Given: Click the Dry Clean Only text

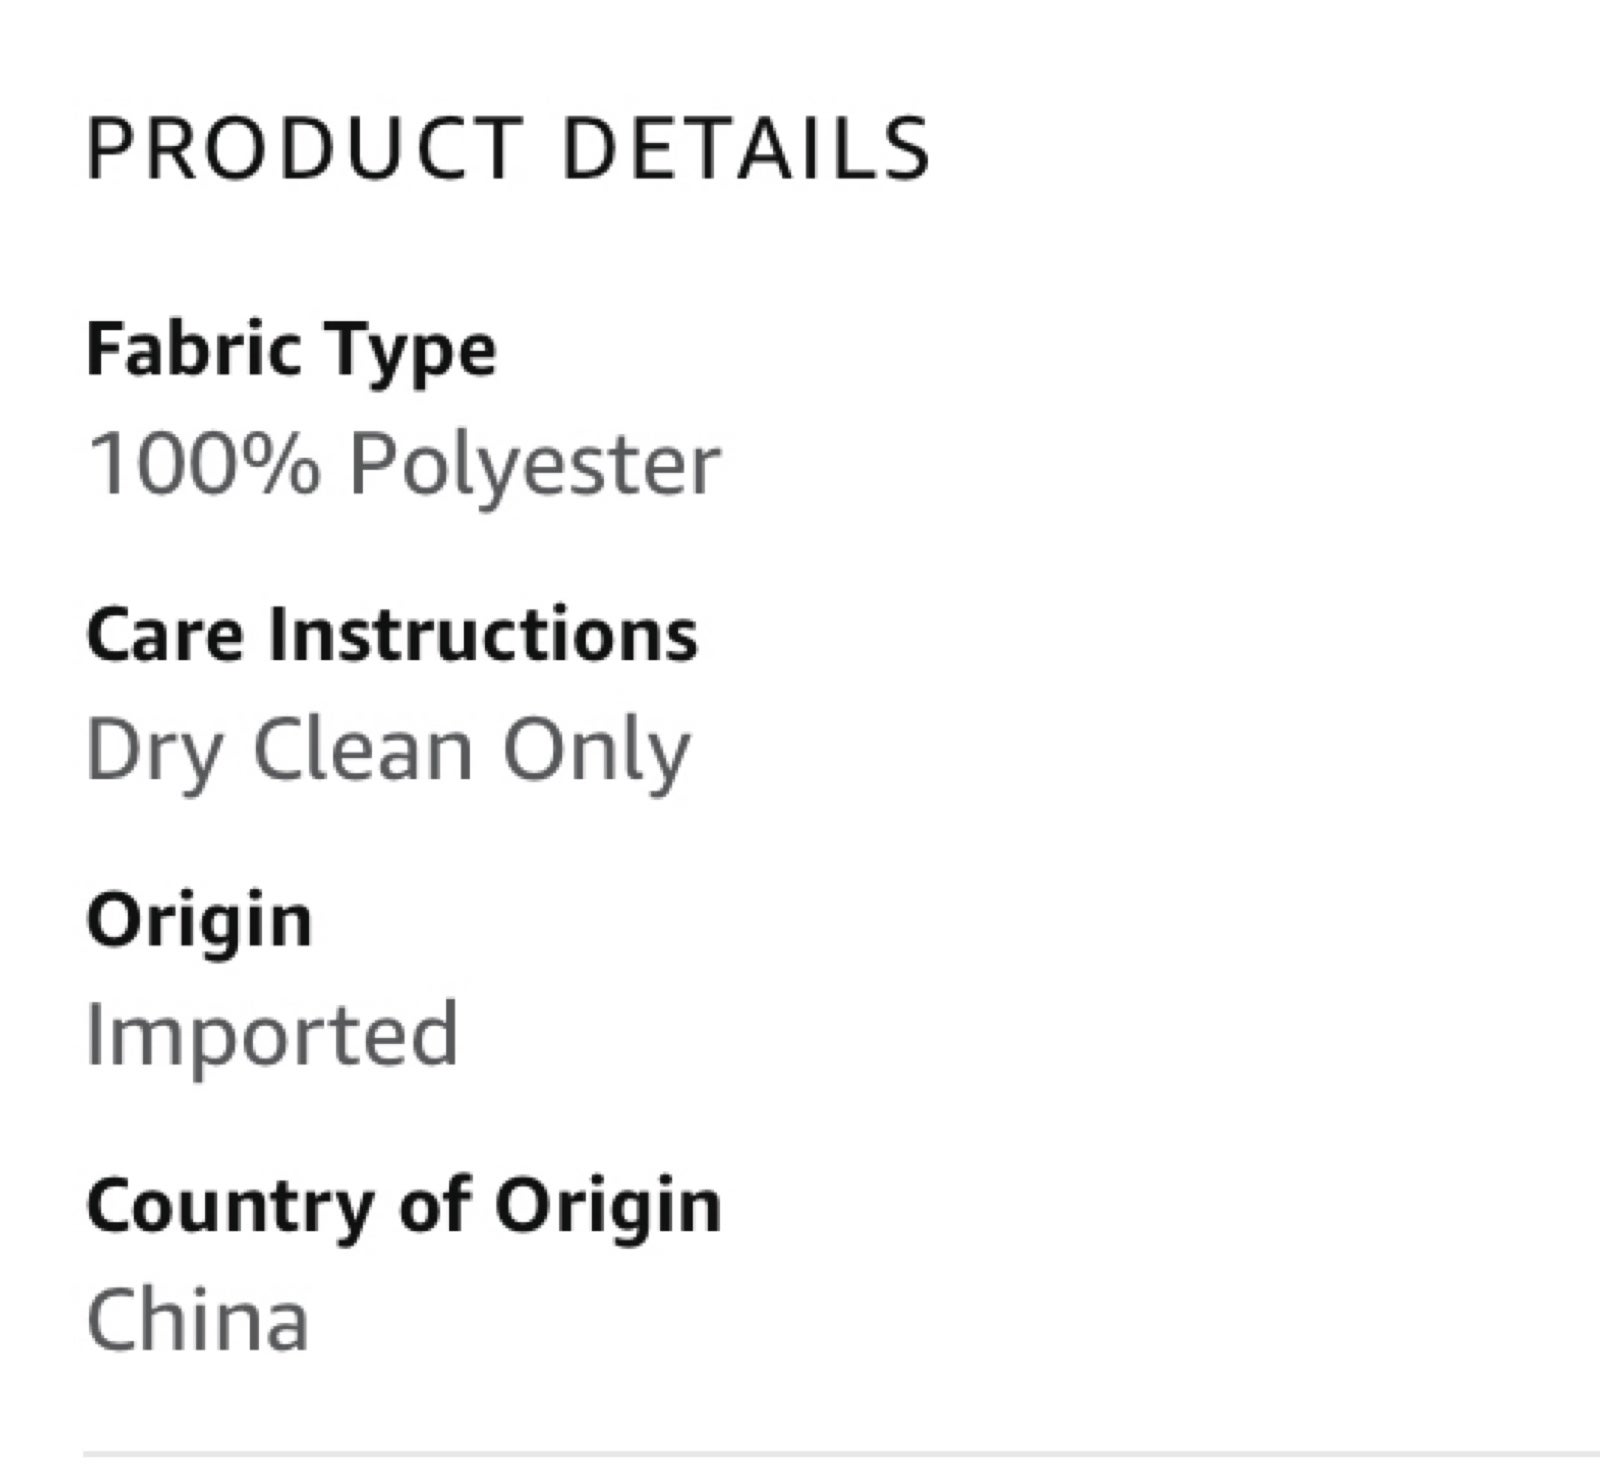Looking at the screenshot, I should [389, 752].
